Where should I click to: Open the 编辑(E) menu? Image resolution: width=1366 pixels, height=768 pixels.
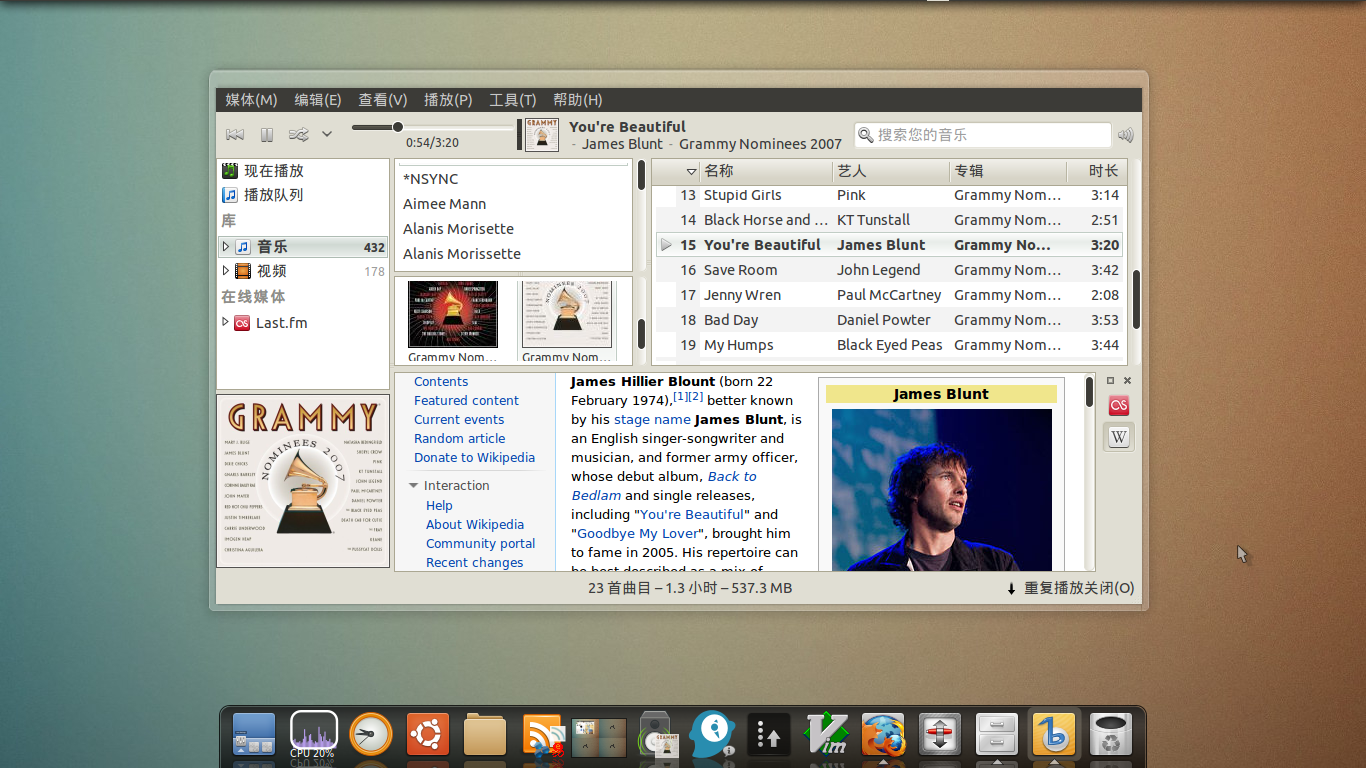click(318, 100)
